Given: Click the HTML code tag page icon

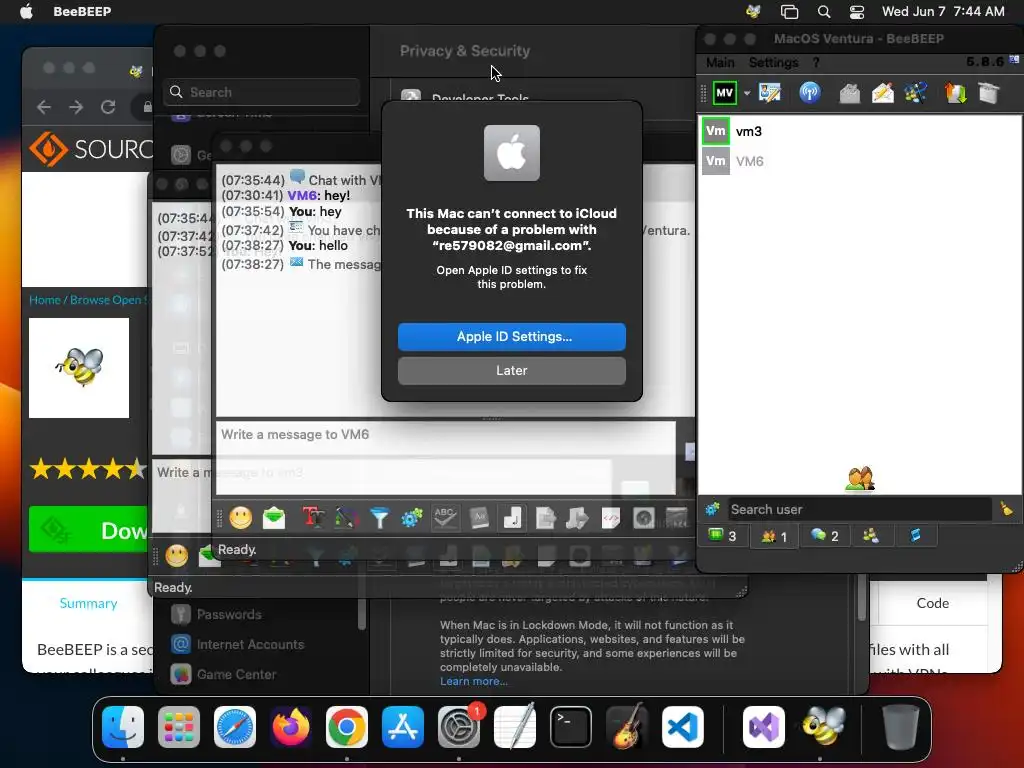Looking at the screenshot, I should (611, 519).
